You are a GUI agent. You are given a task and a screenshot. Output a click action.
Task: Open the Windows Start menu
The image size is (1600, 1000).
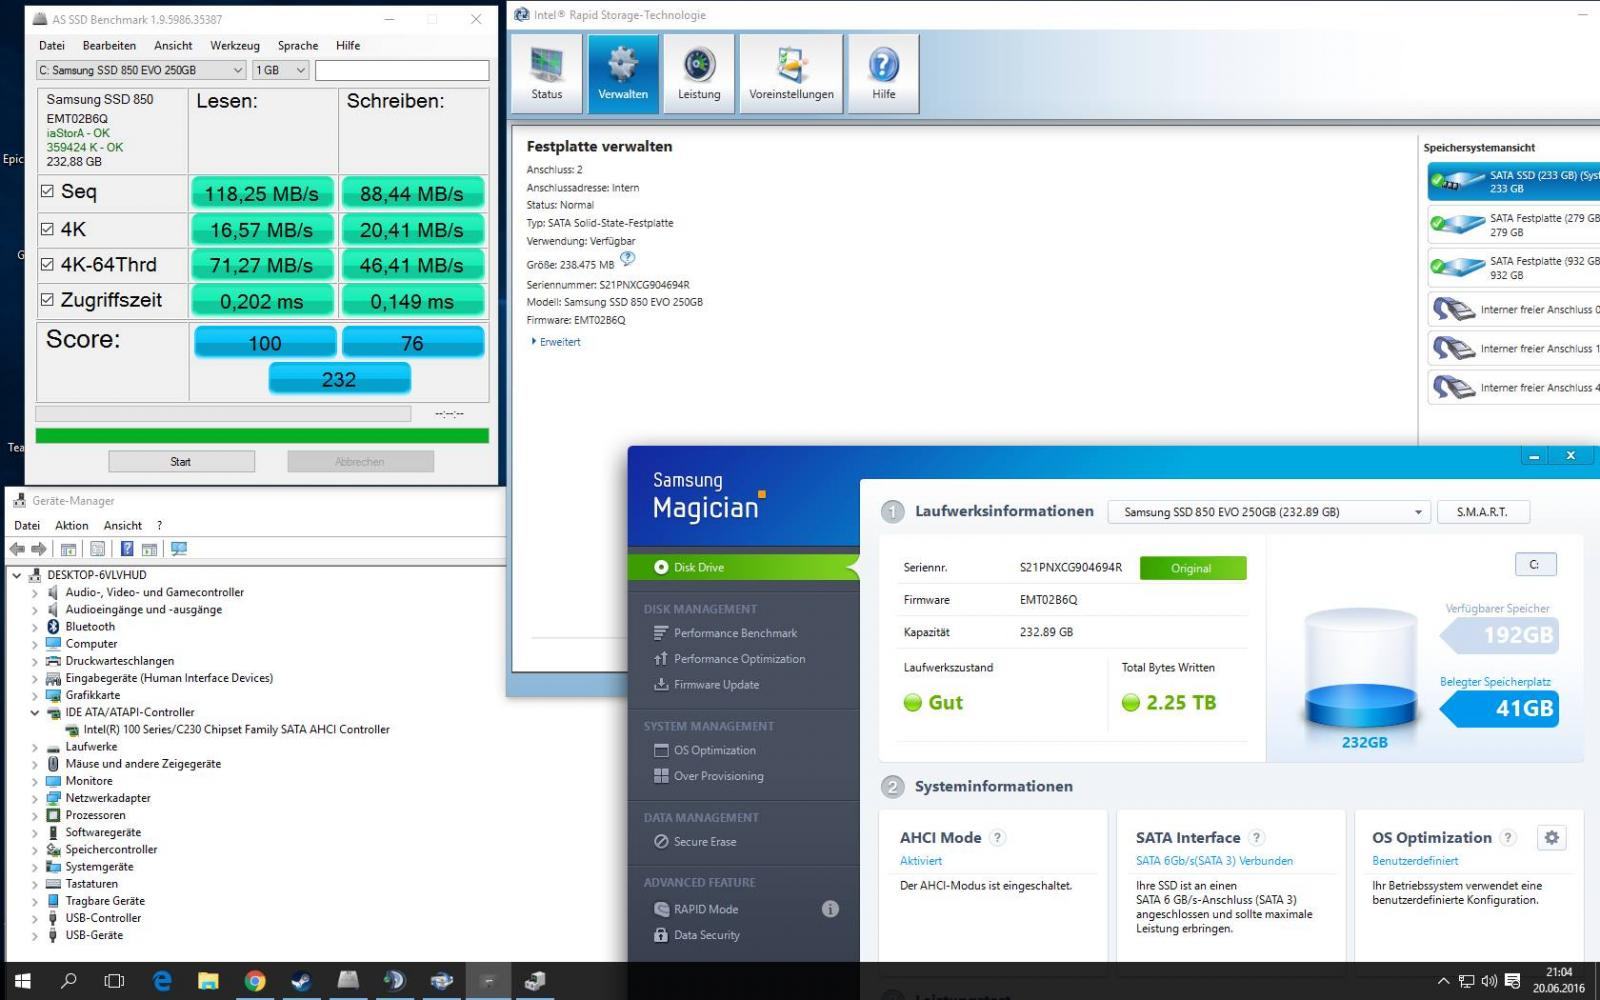pos(23,981)
